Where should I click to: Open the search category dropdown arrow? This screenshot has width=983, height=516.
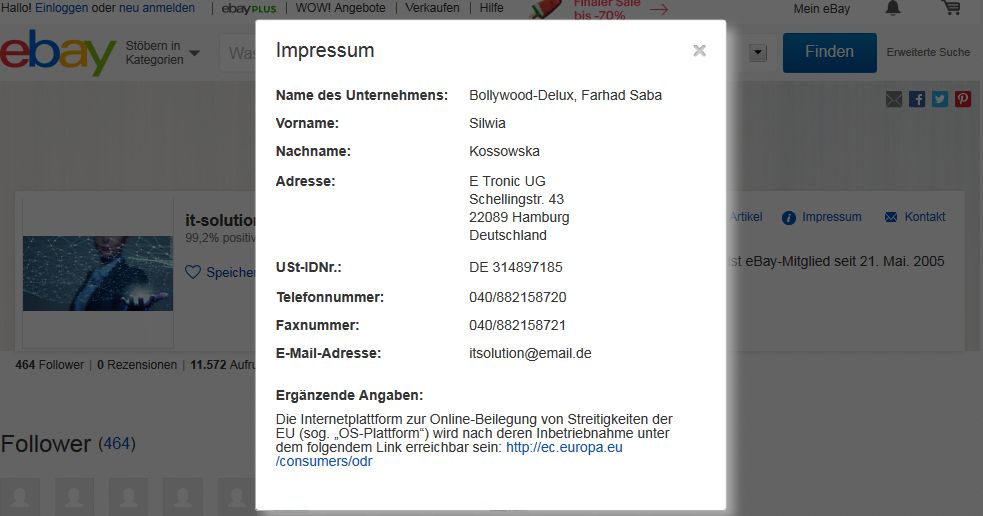click(x=758, y=53)
